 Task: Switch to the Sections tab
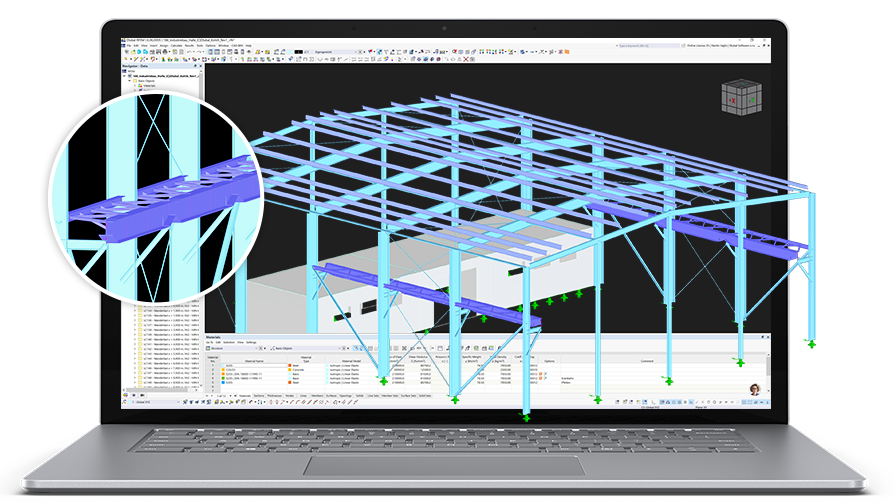[x=259, y=395]
